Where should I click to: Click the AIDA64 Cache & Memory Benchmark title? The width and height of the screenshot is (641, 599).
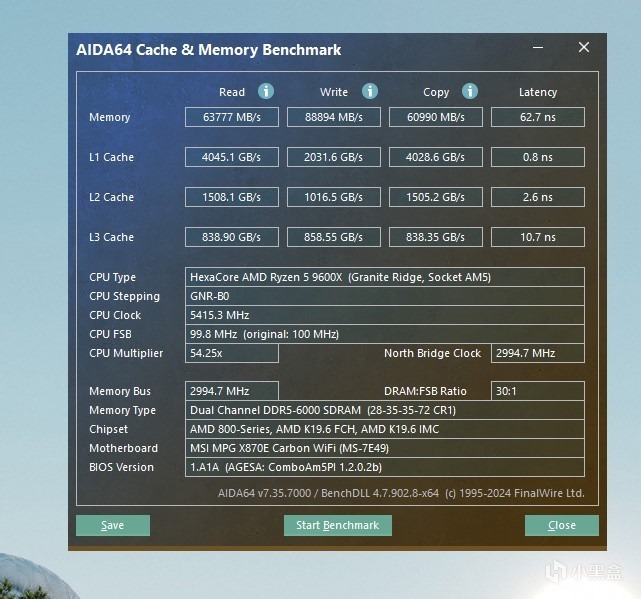click(208, 50)
